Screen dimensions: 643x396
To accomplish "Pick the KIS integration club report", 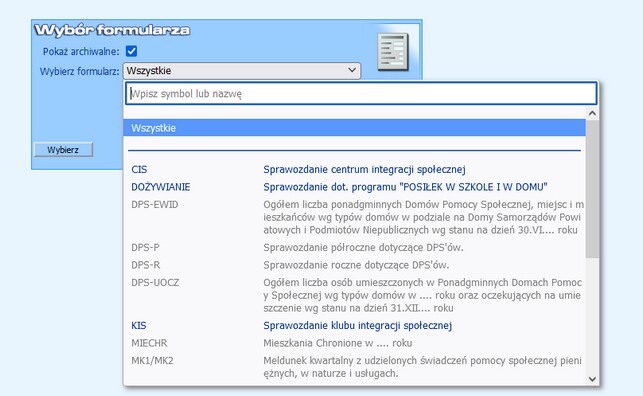I will click(354, 325).
